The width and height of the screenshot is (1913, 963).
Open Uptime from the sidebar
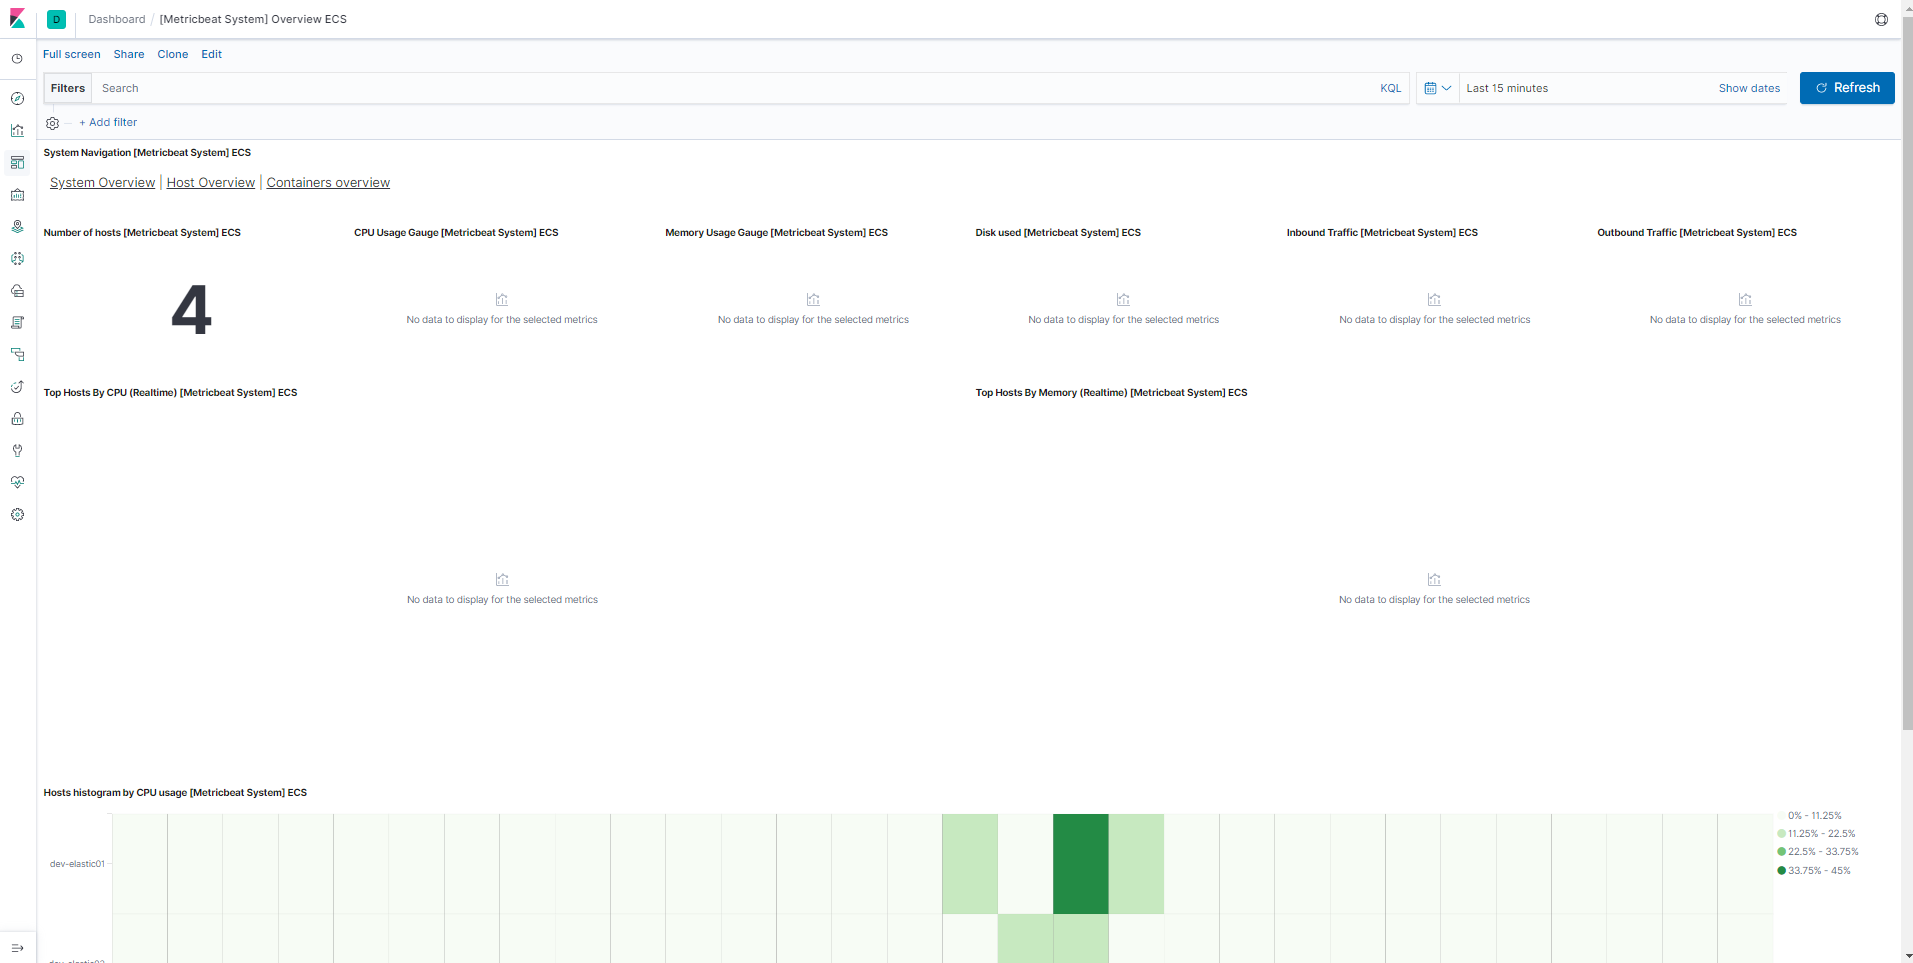click(17, 387)
